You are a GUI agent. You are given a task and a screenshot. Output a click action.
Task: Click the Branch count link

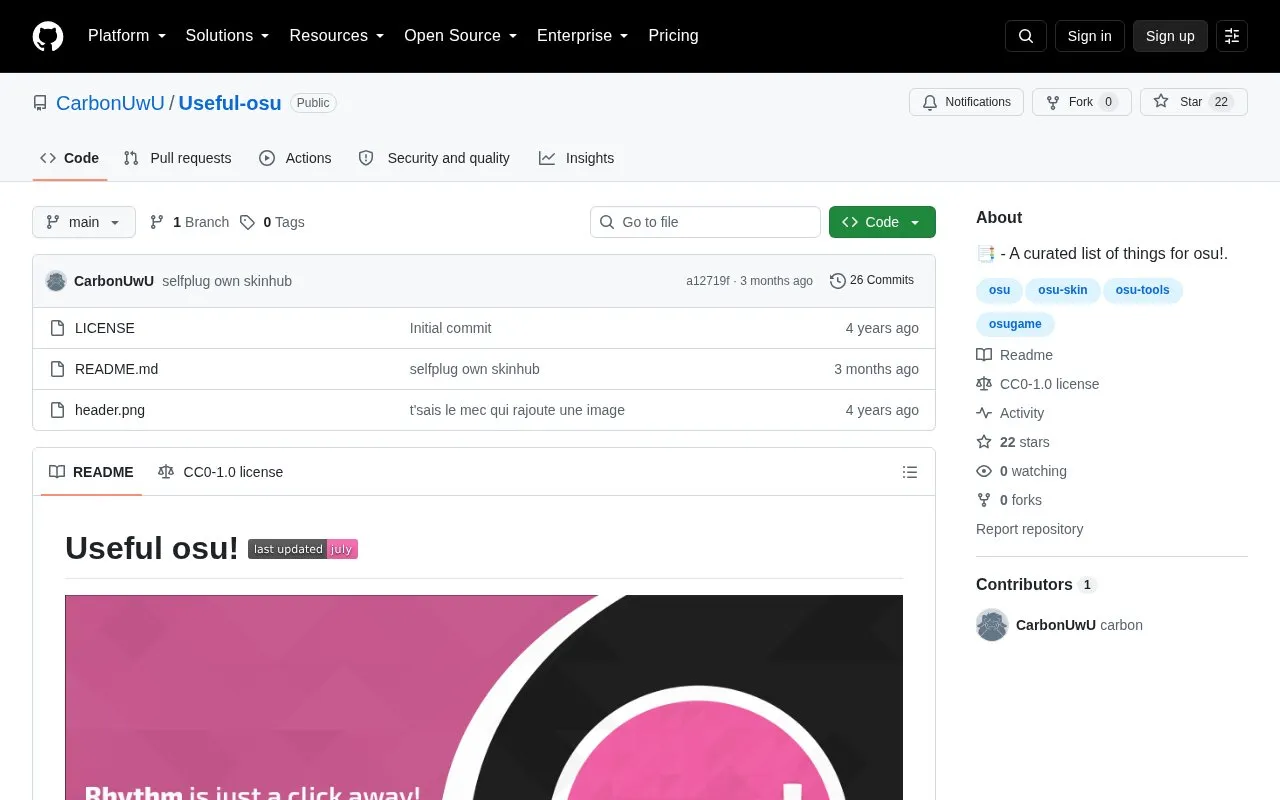click(x=189, y=222)
